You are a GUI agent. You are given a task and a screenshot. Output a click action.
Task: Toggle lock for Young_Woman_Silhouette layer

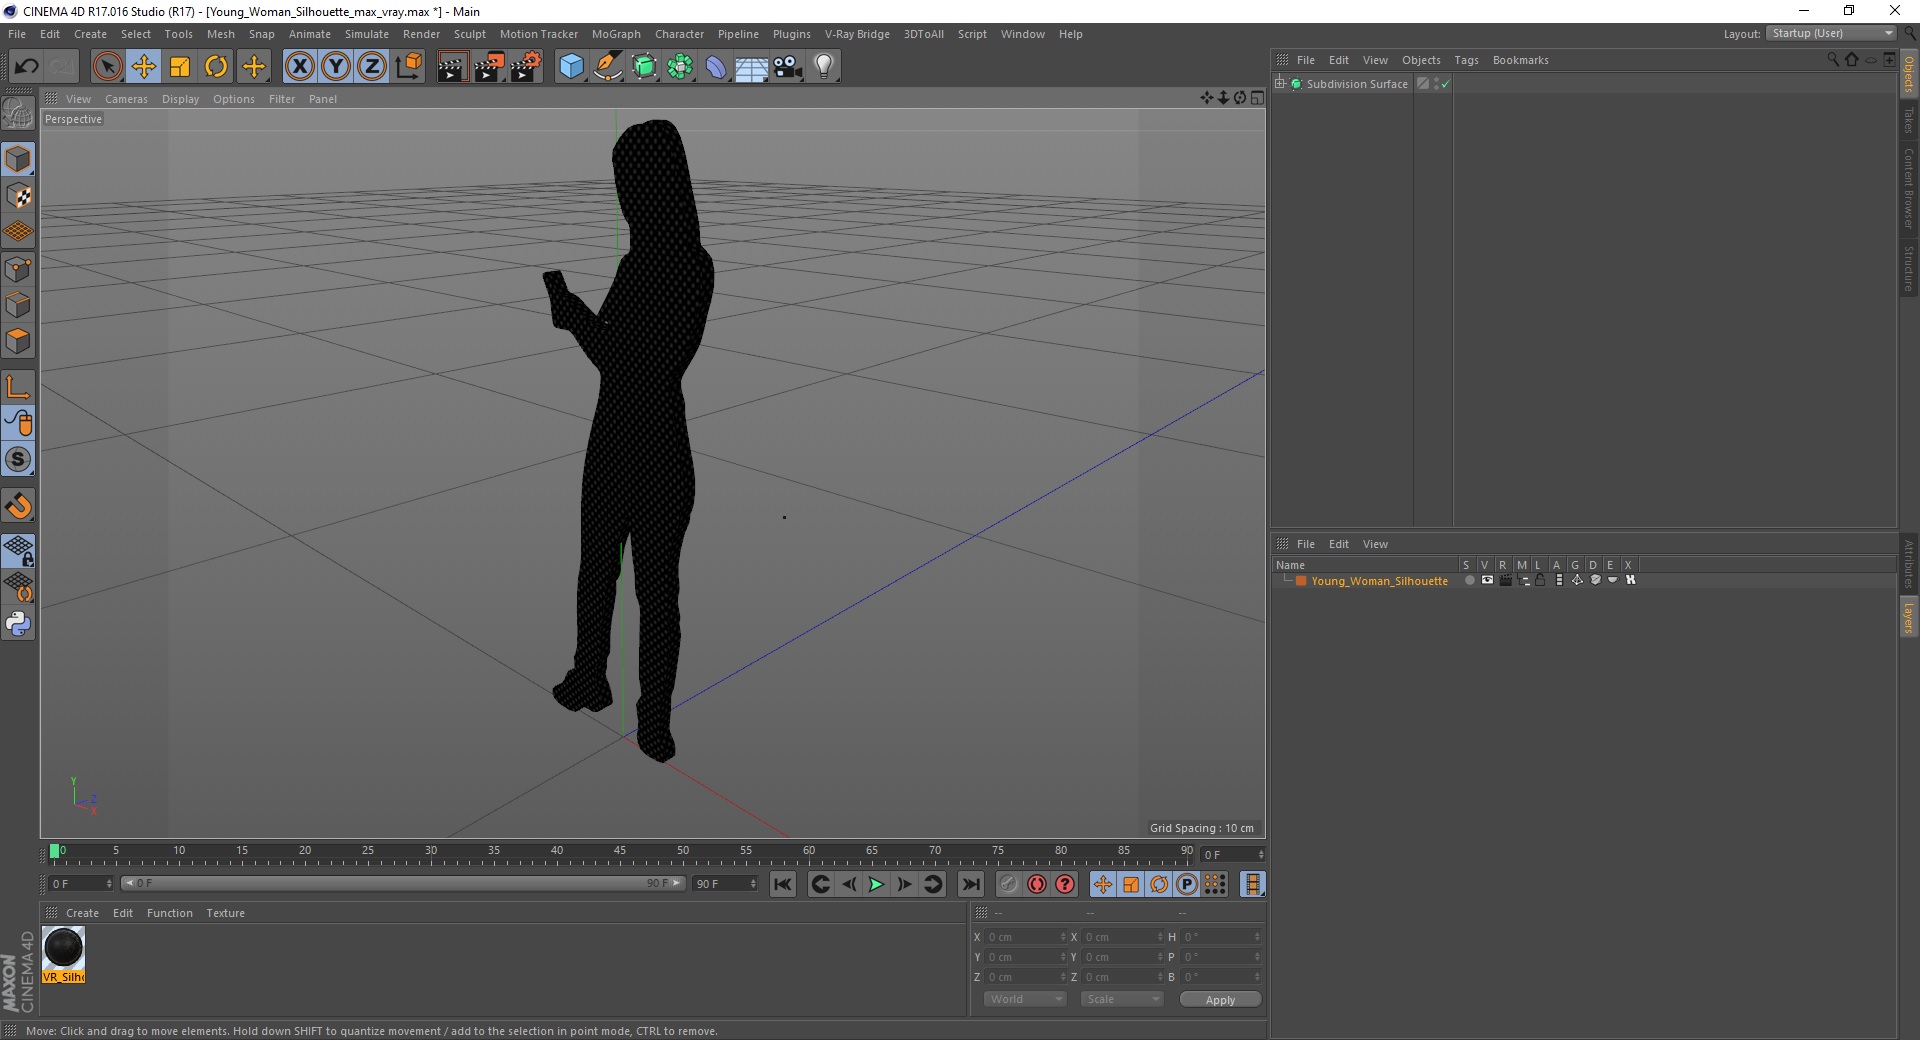1541,580
